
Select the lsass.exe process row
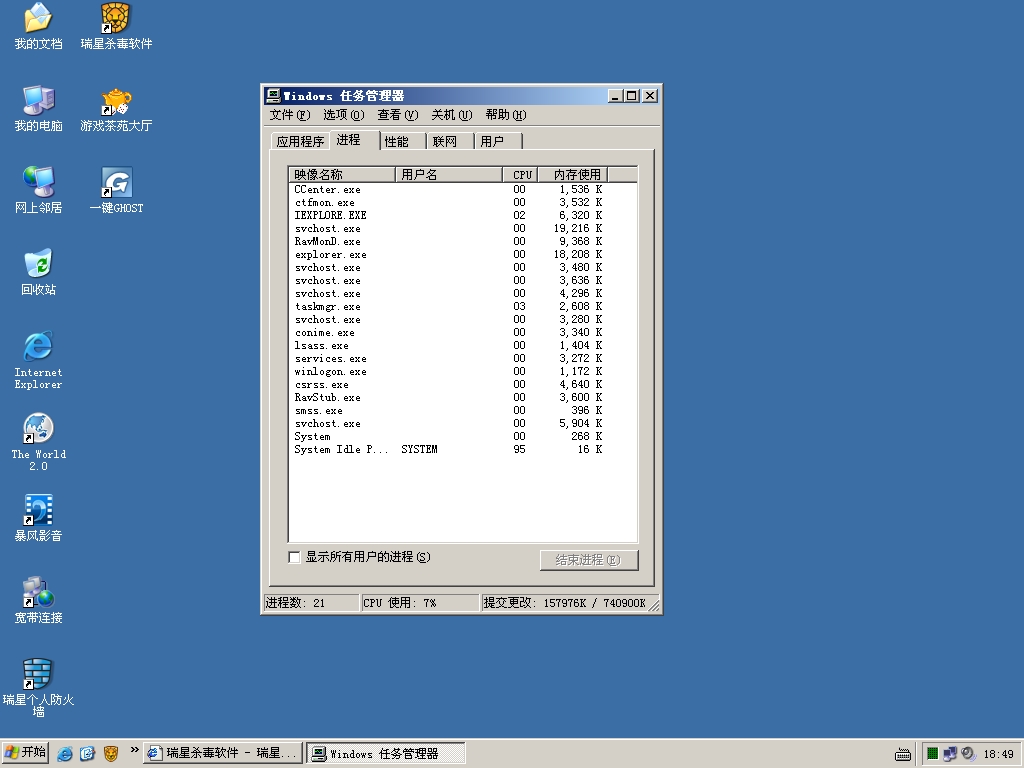[x=463, y=345]
